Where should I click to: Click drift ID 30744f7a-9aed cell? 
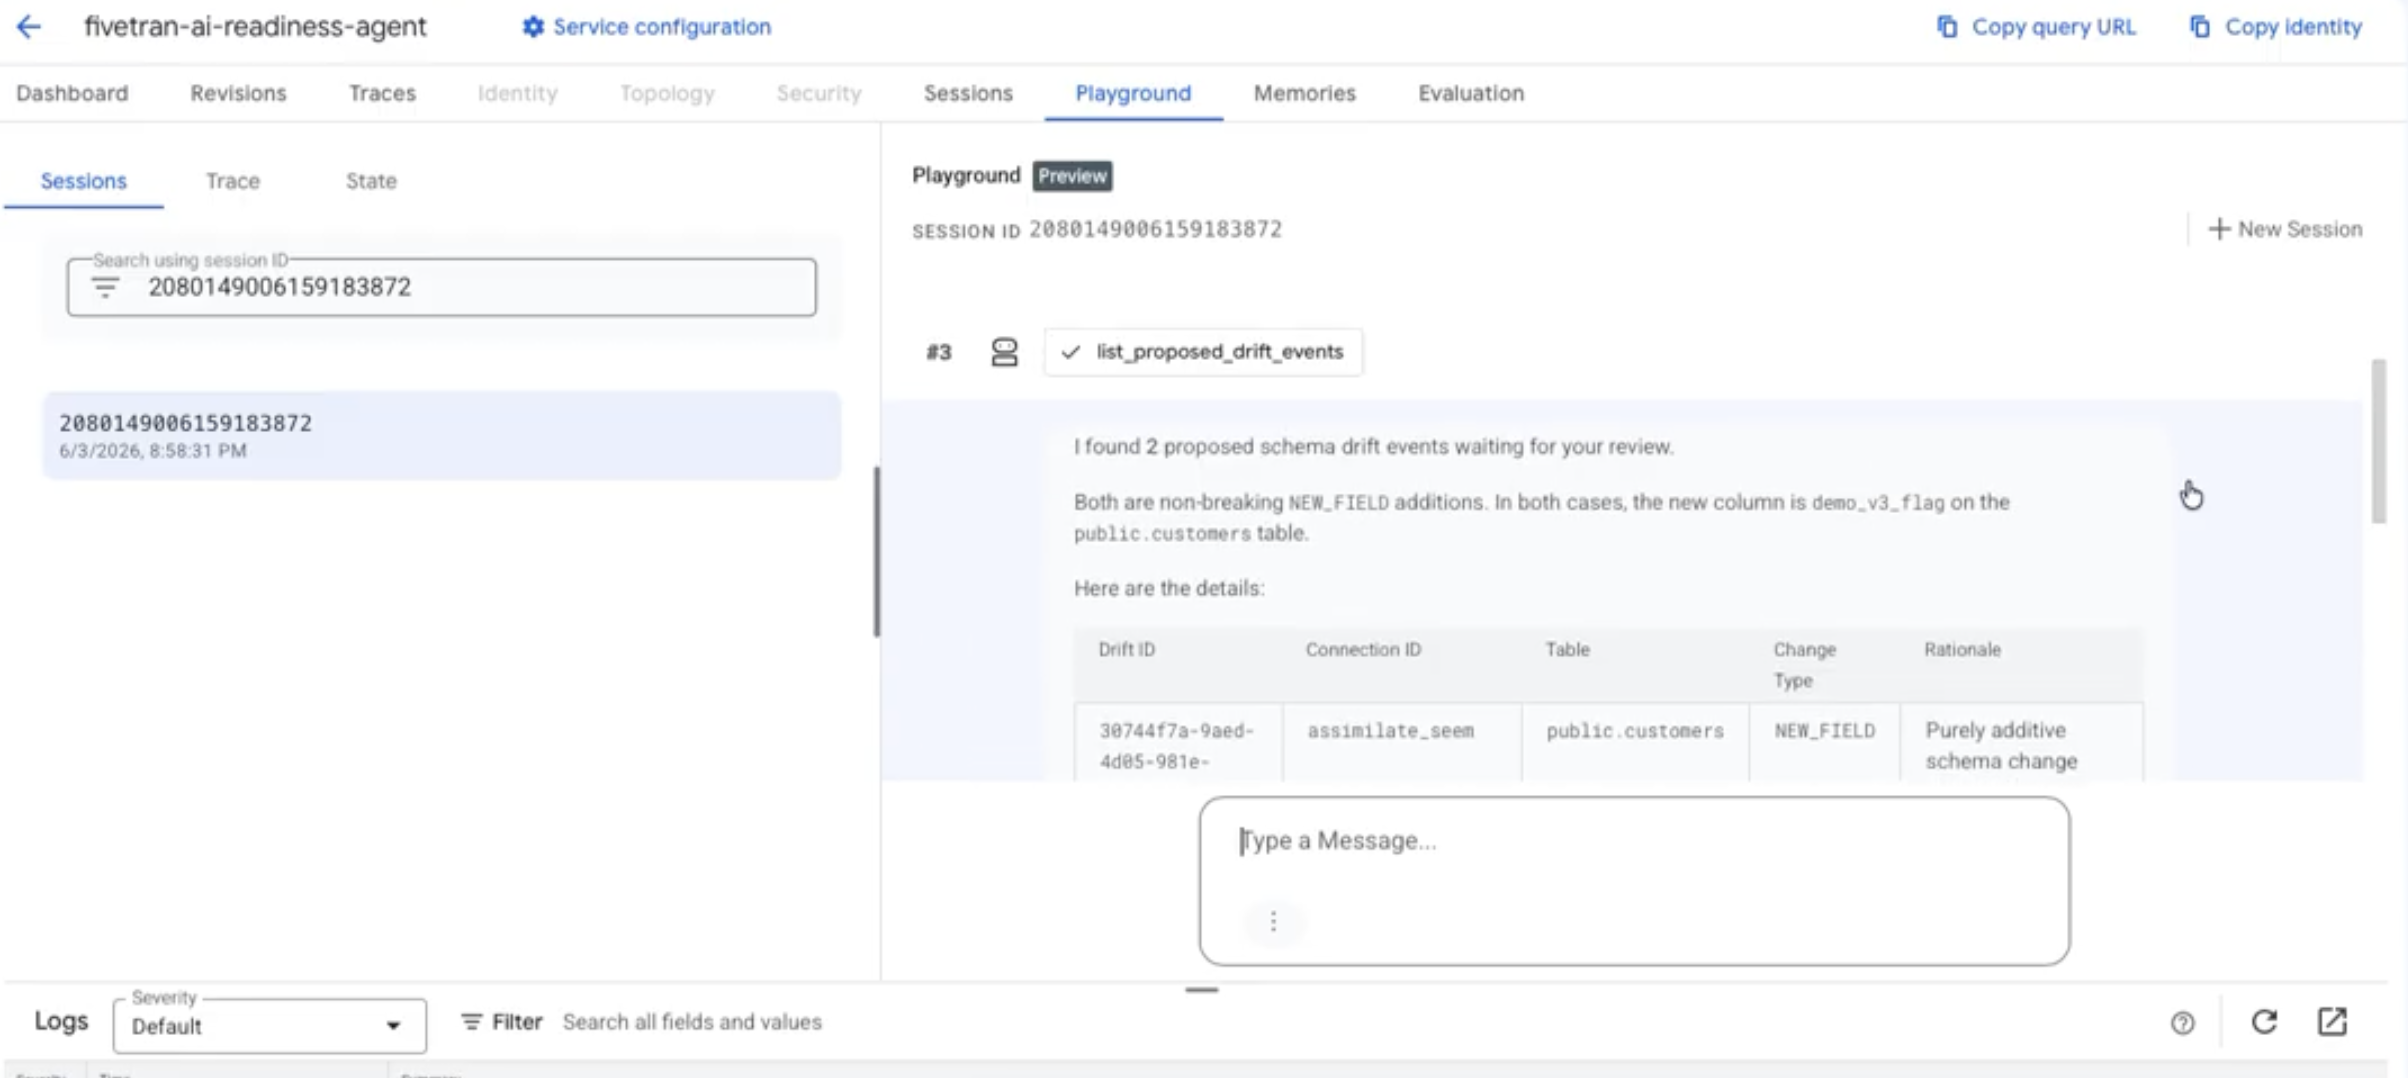(x=1176, y=746)
